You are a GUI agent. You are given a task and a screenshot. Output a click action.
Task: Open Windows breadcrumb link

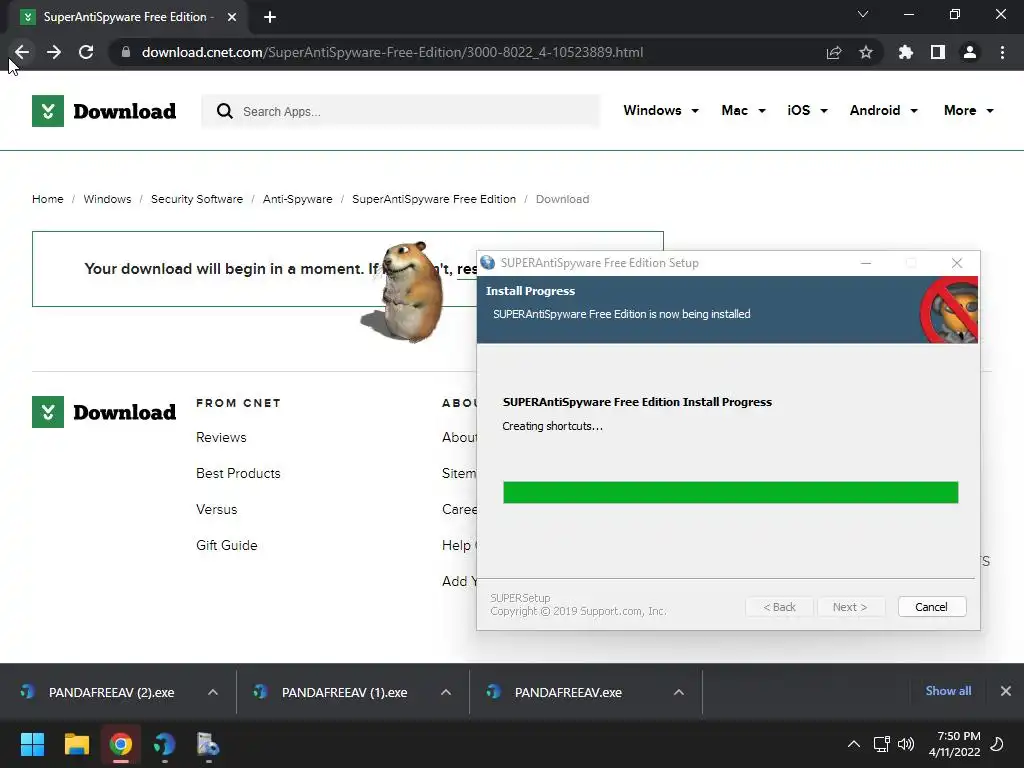pyautogui.click(x=107, y=199)
